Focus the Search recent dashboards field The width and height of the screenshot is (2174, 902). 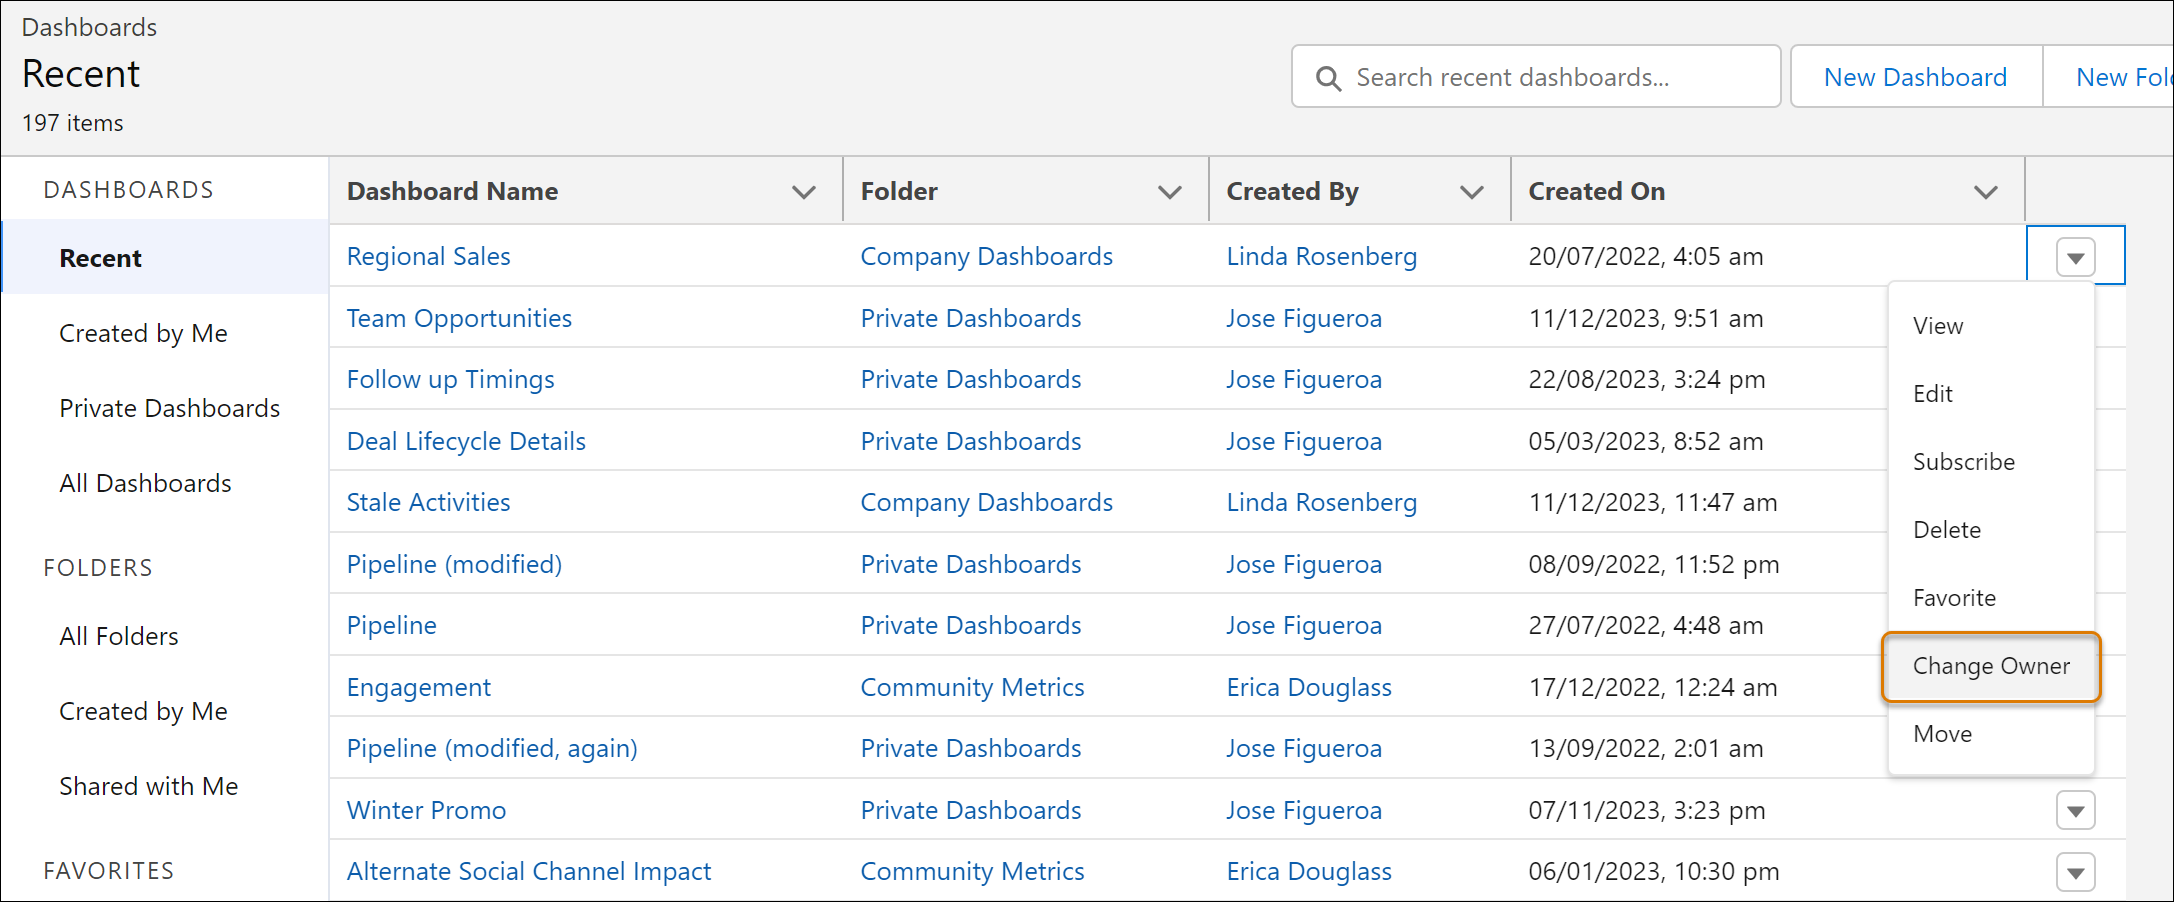tap(1536, 77)
